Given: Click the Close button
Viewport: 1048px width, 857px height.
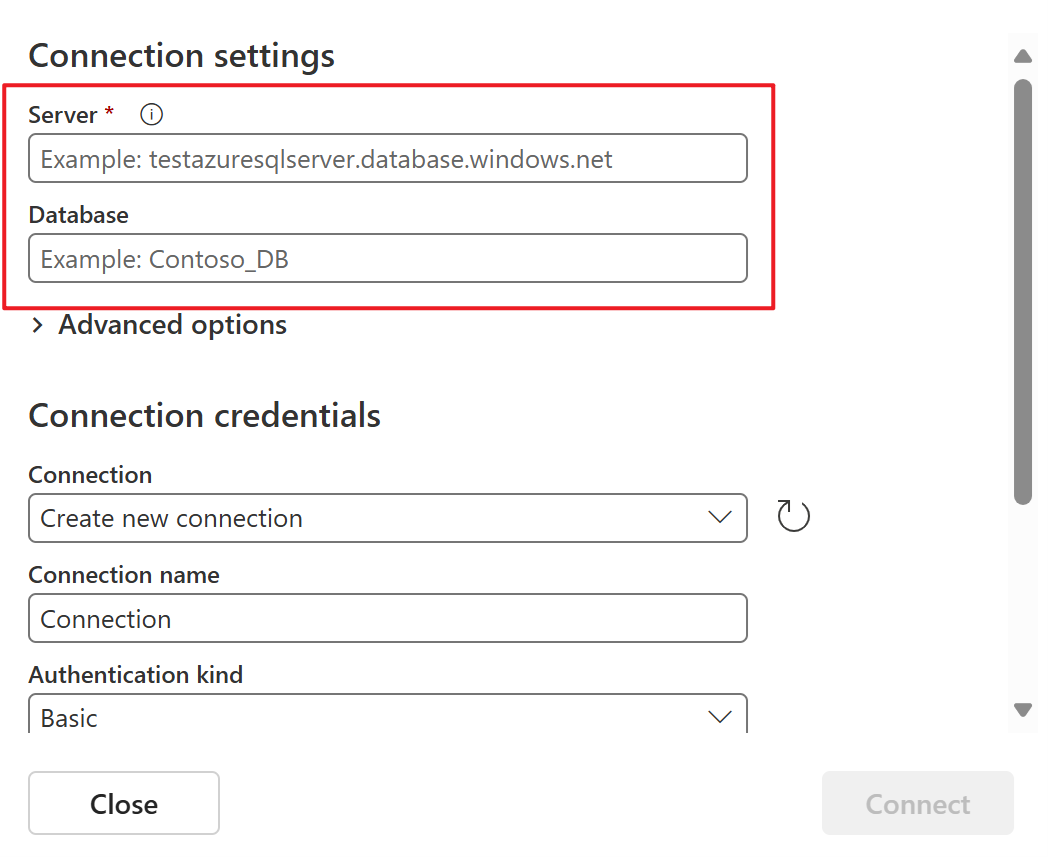Looking at the screenshot, I should [x=123, y=803].
